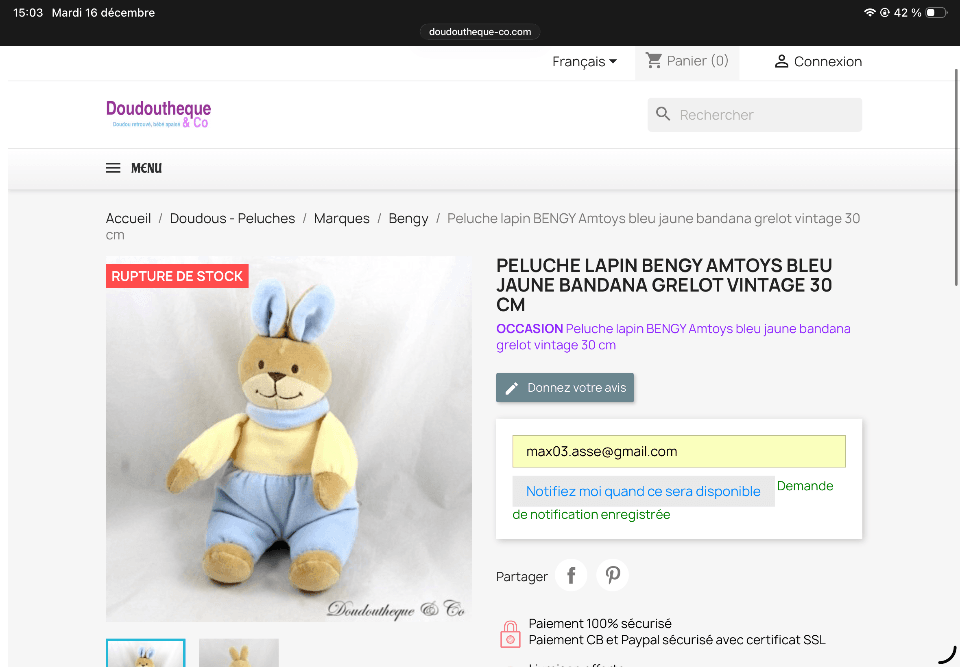
Task: Click the RUPTURE DE STOCK badge
Action: tap(177, 276)
